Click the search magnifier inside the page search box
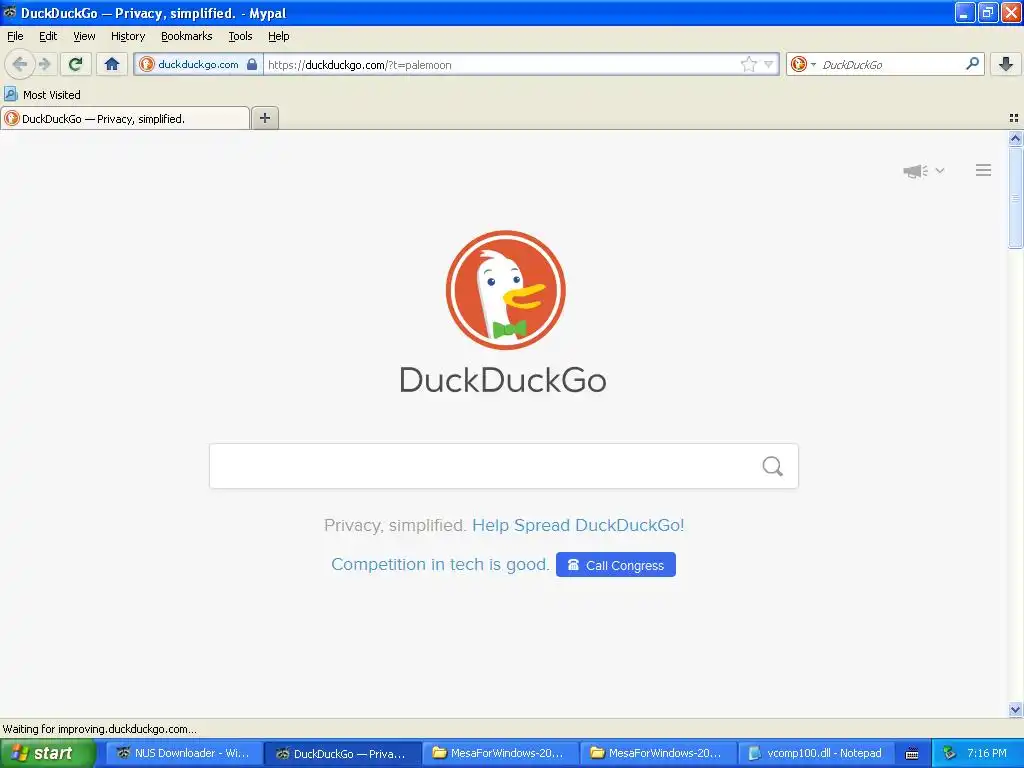Image resolution: width=1024 pixels, height=768 pixels. (773, 466)
